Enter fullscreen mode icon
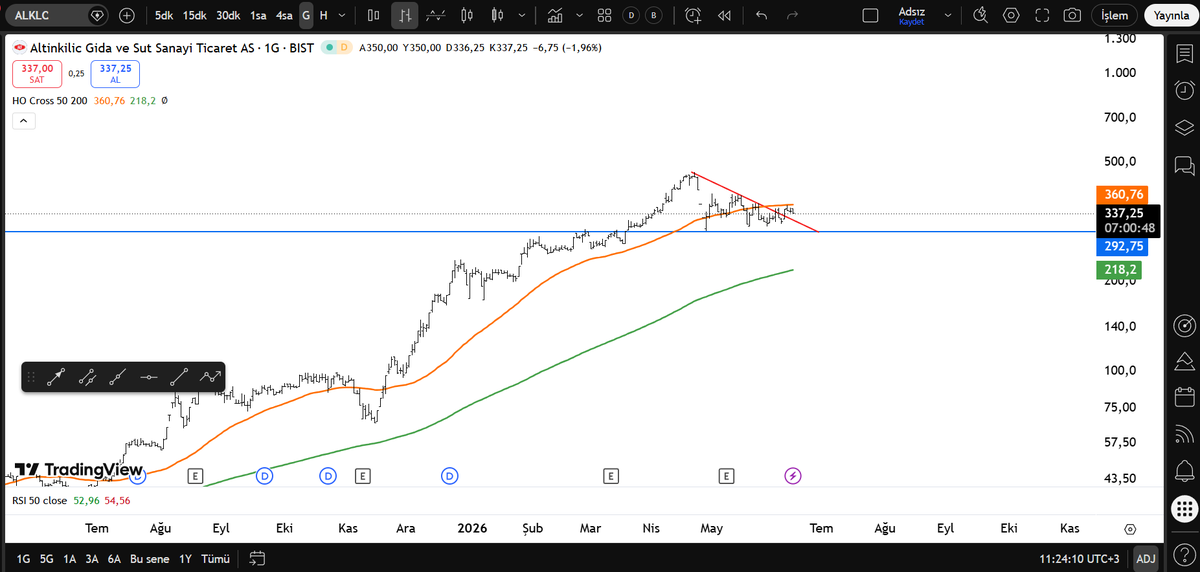Image resolution: width=1200 pixels, height=572 pixels. point(1041,15)
